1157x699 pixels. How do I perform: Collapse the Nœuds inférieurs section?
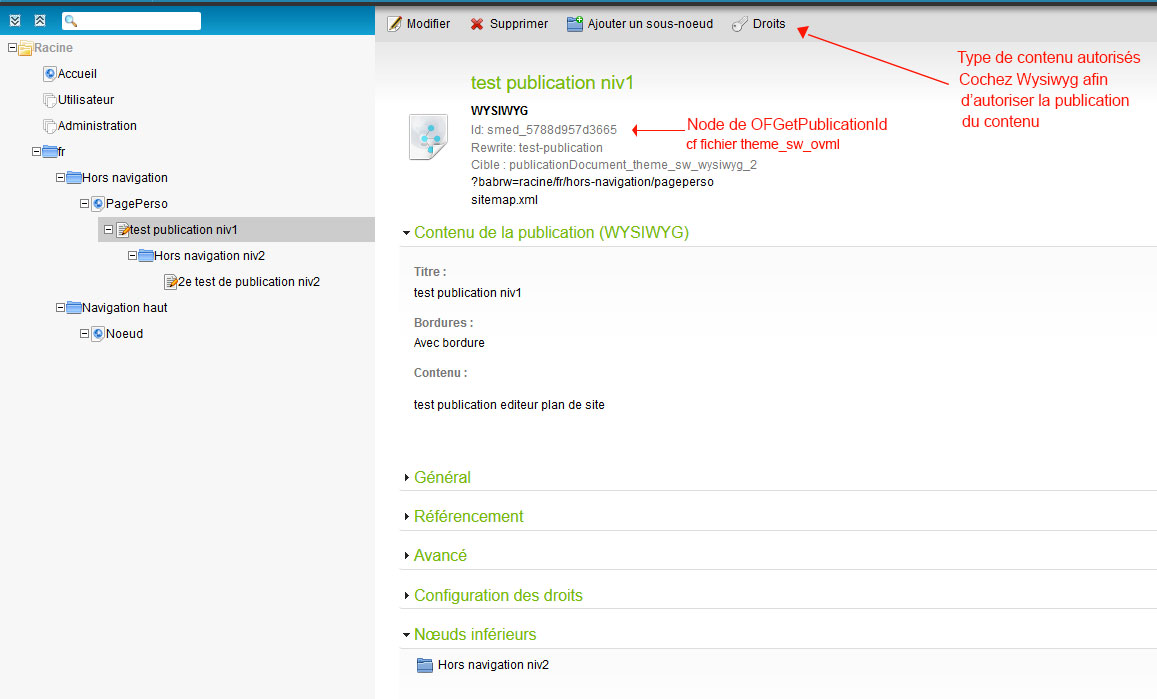pyautogui.click(x=475, y=635)
